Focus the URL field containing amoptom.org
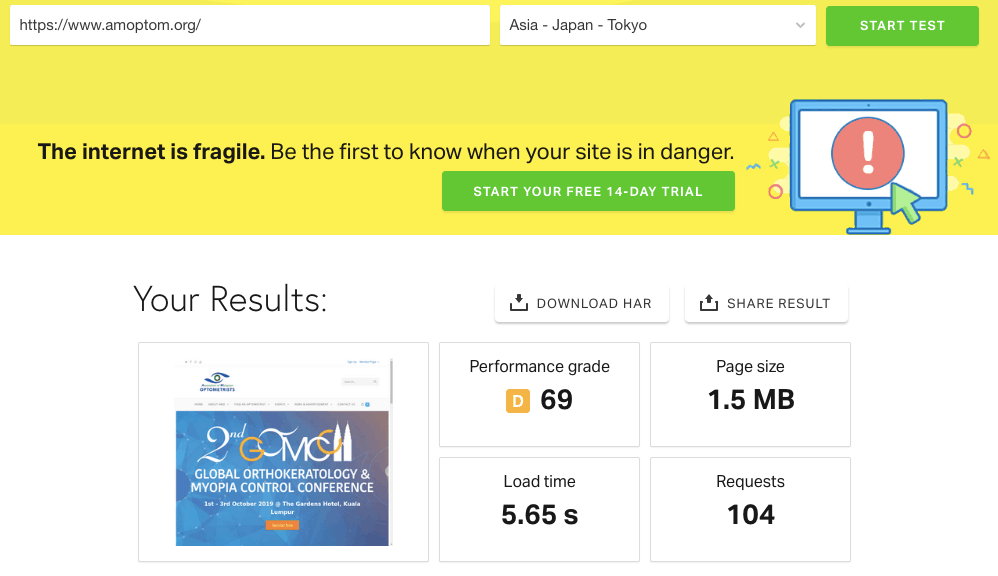 [249, 26]
